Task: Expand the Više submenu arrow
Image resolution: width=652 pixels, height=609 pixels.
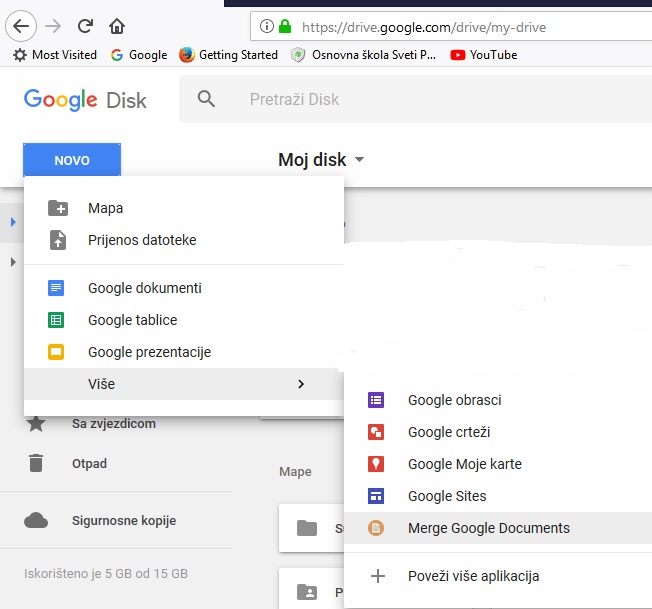Action: click(x=301, y=384)
